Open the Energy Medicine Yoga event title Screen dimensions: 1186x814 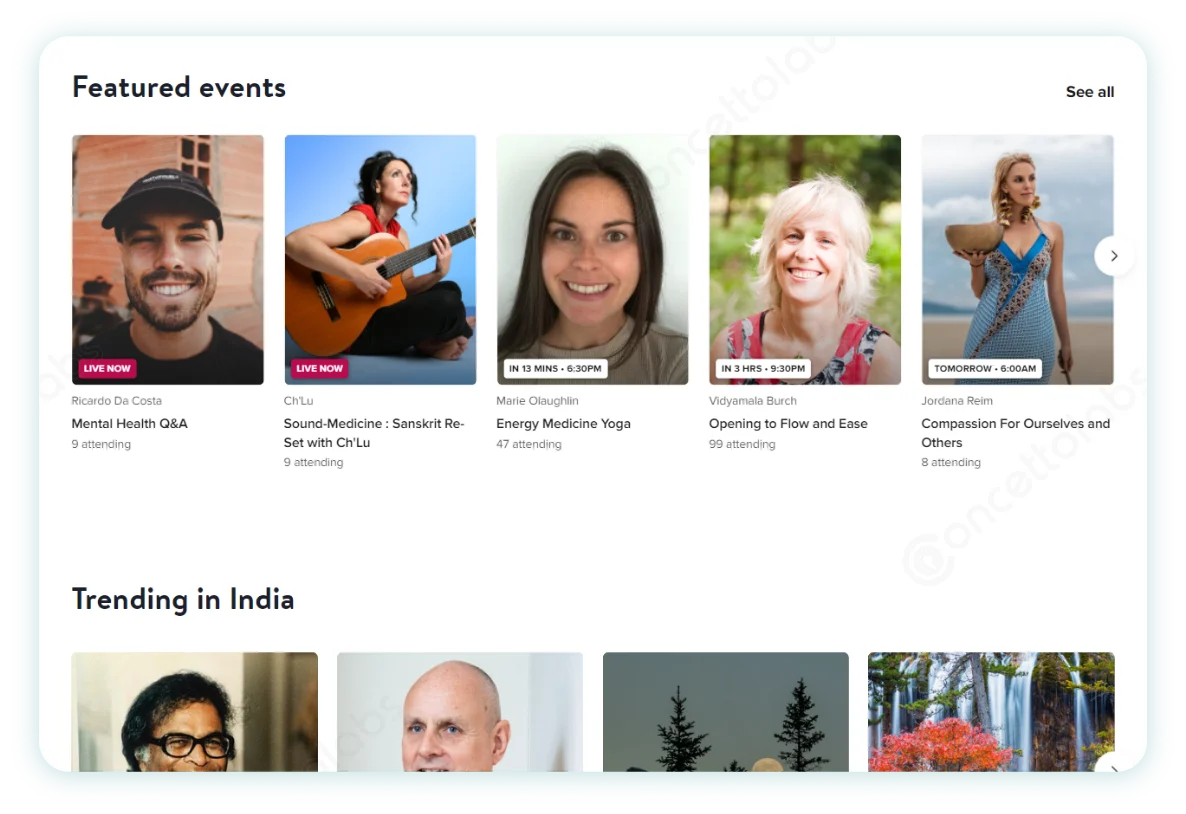(x=563, y=423)
